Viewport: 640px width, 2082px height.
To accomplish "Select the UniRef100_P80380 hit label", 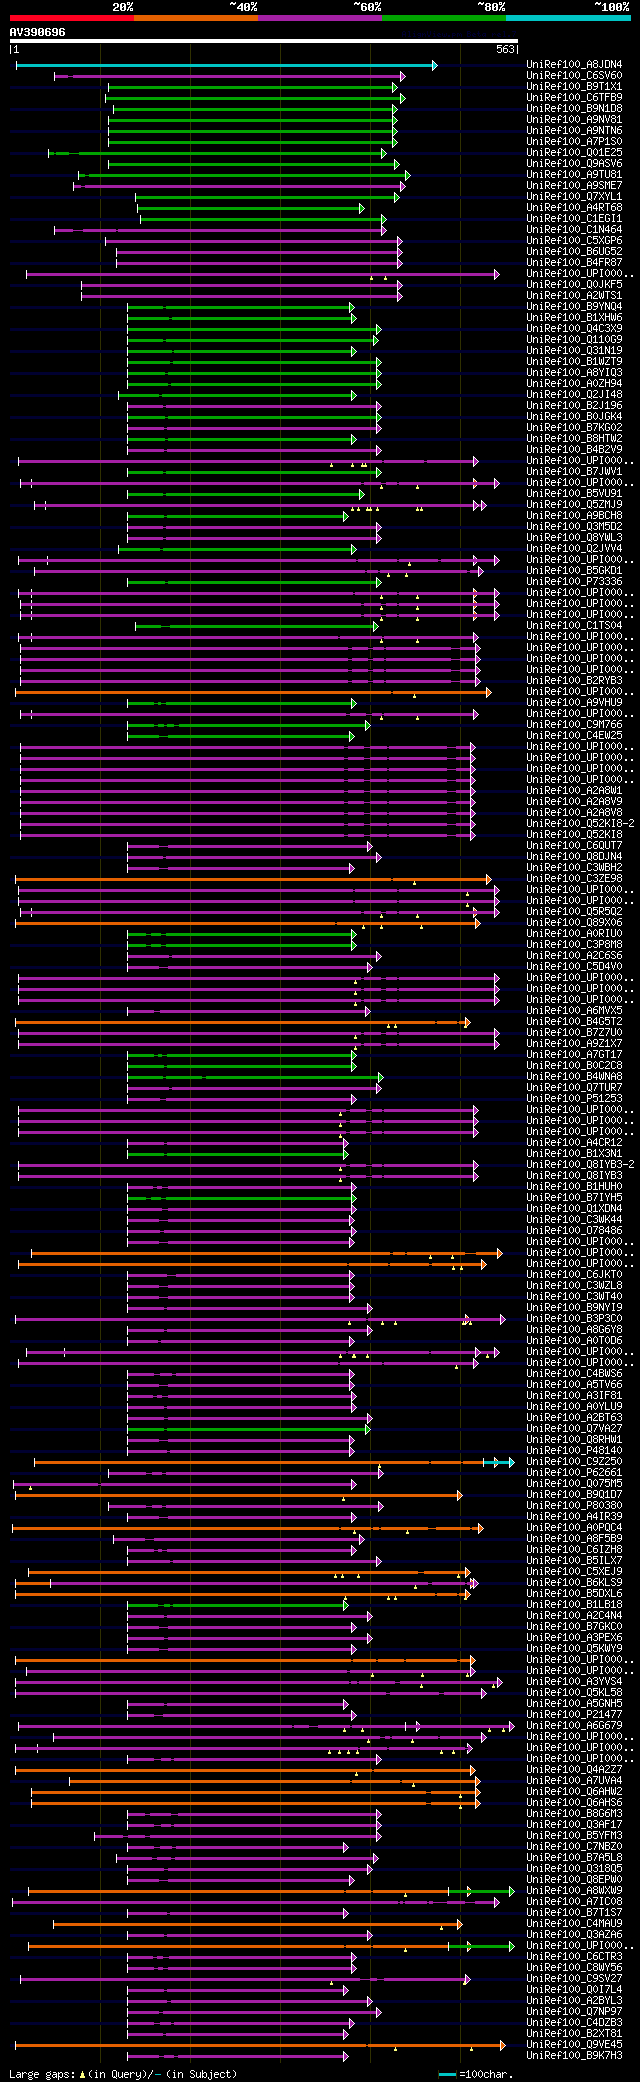I will click(x=574, y=1506).
